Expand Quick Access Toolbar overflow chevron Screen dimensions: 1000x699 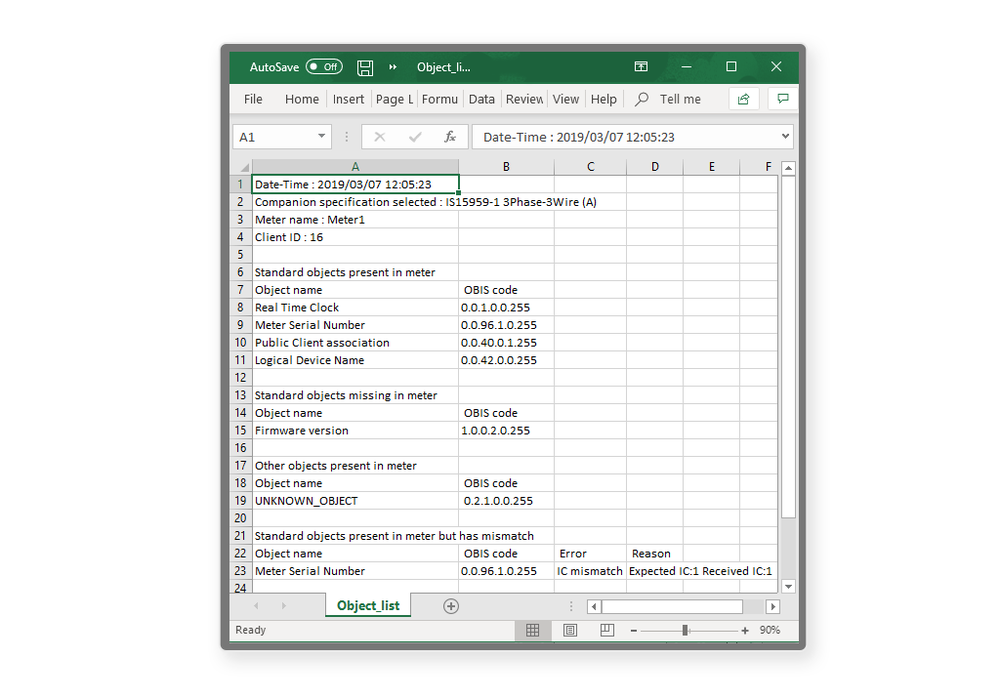click(393, 67)
